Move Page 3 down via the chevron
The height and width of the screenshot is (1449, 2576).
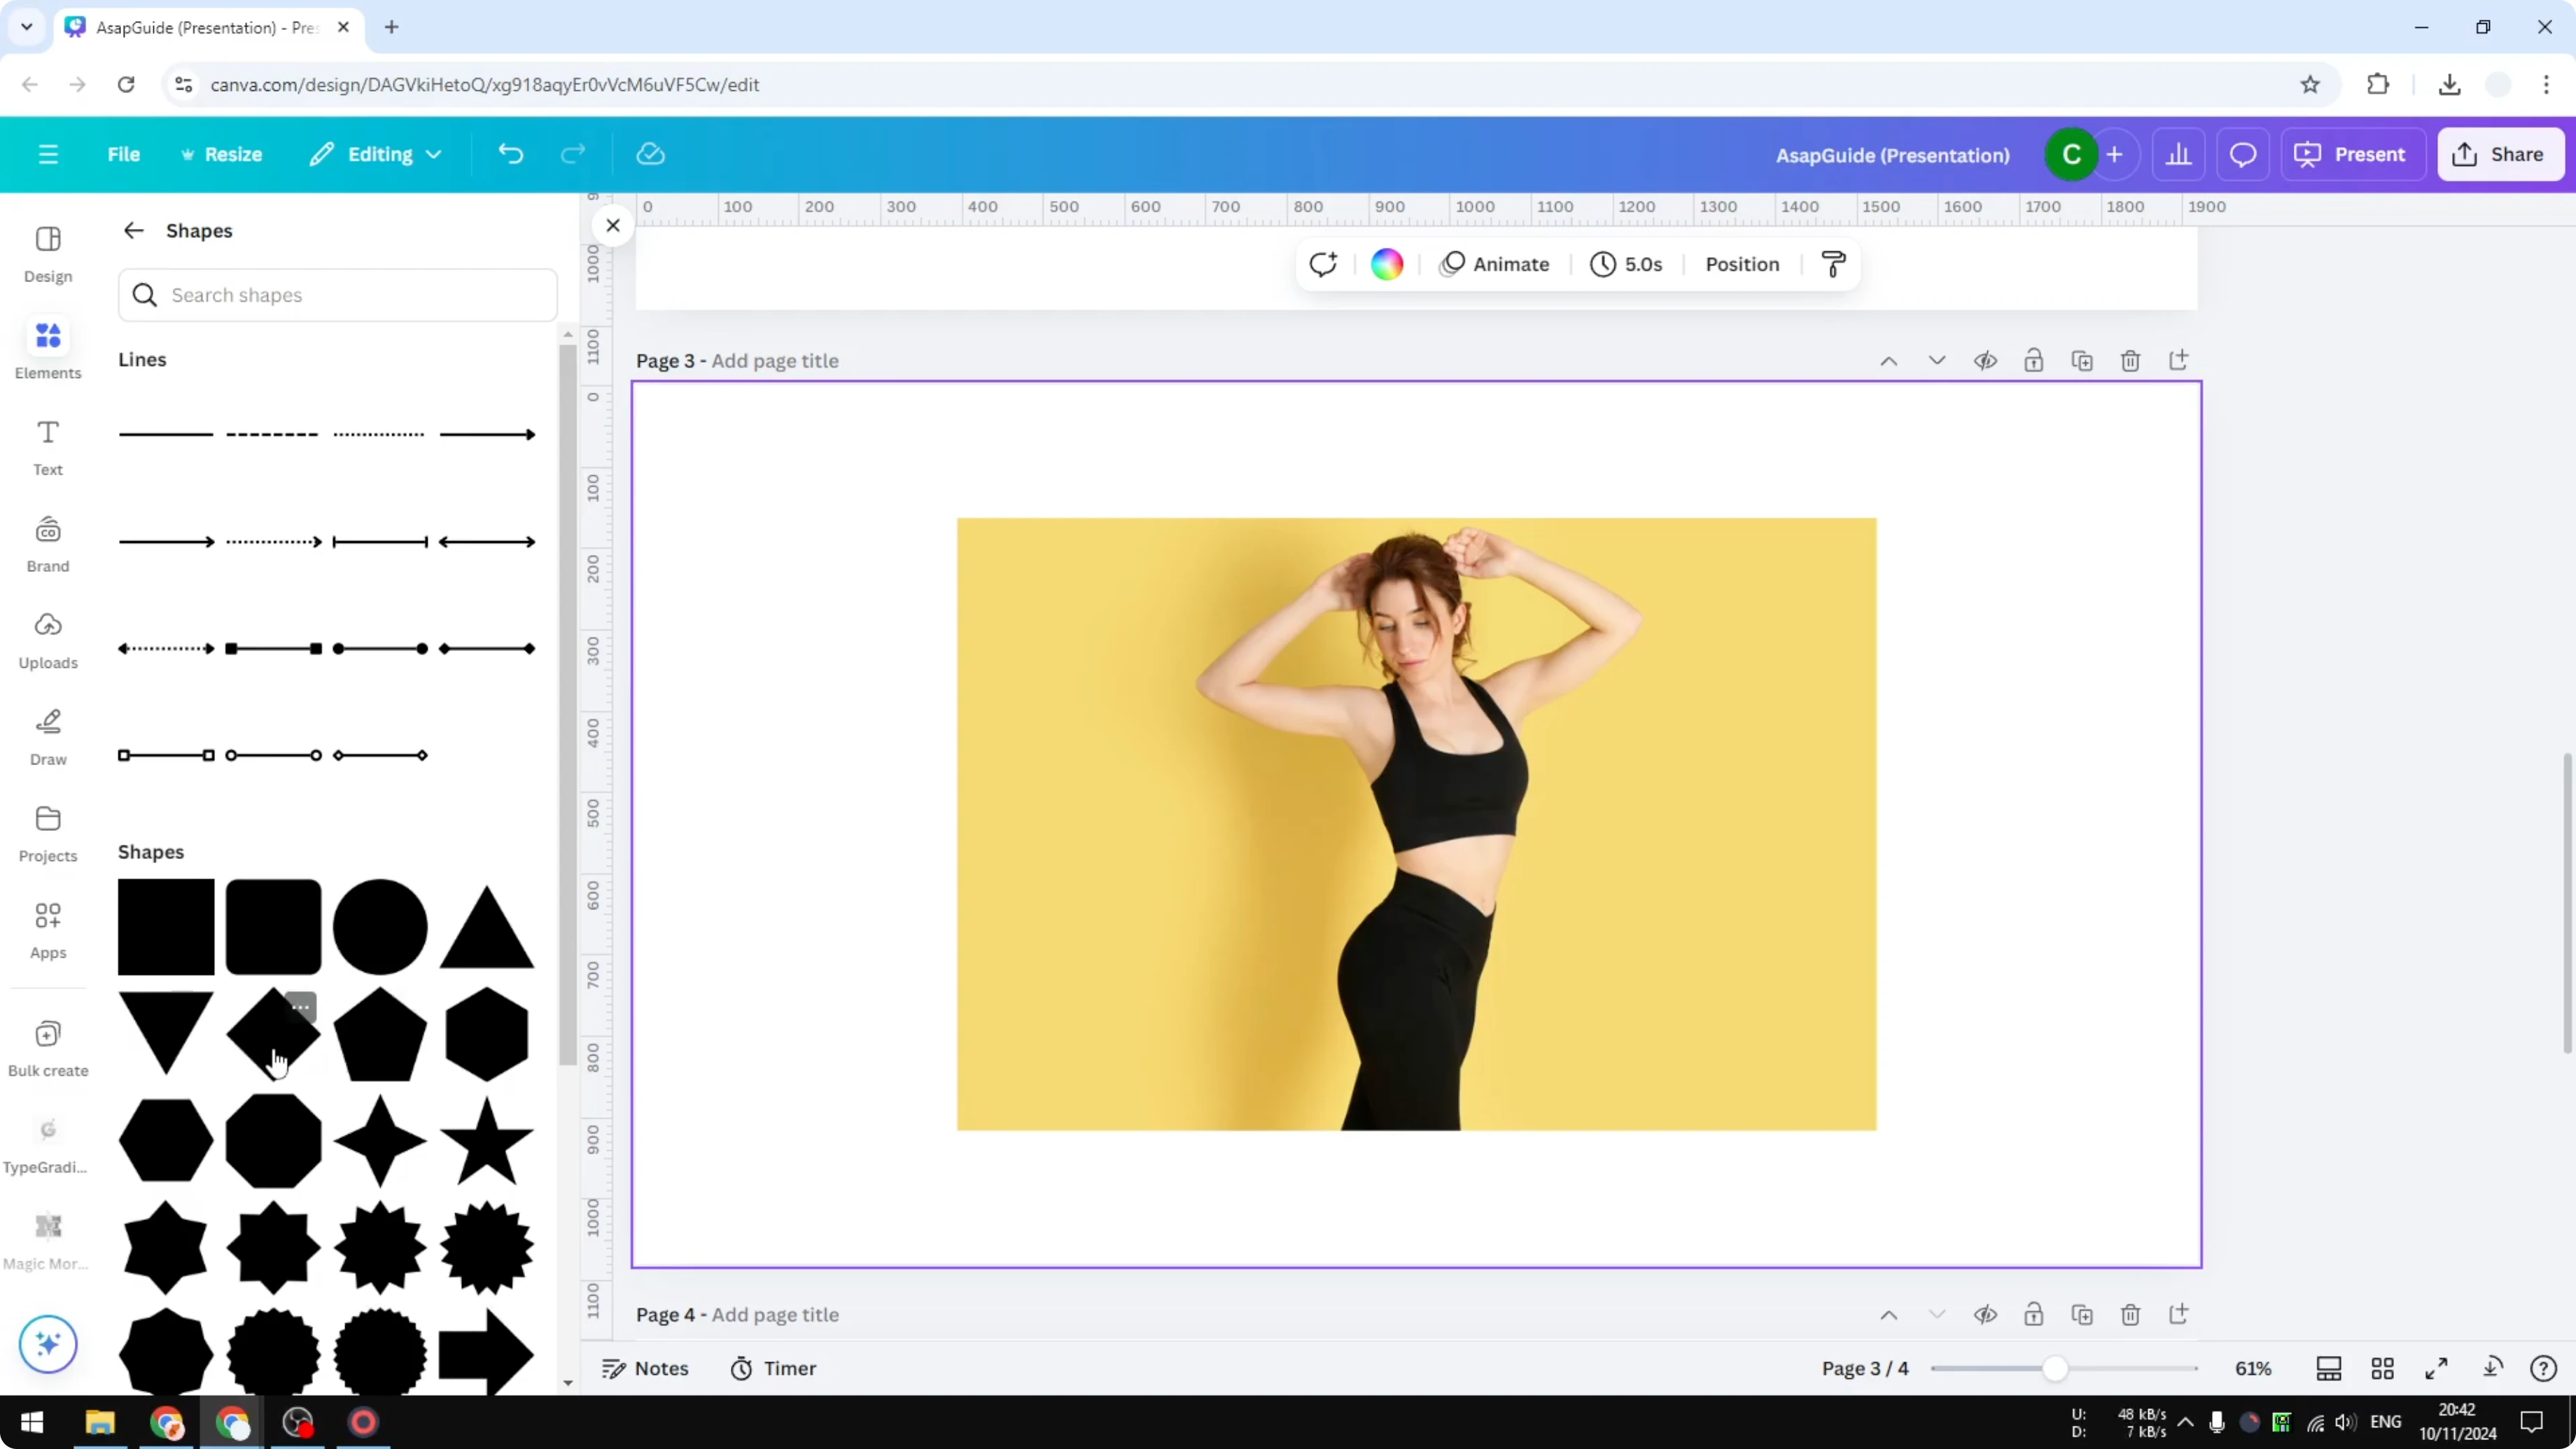[x=1937, y=361]
